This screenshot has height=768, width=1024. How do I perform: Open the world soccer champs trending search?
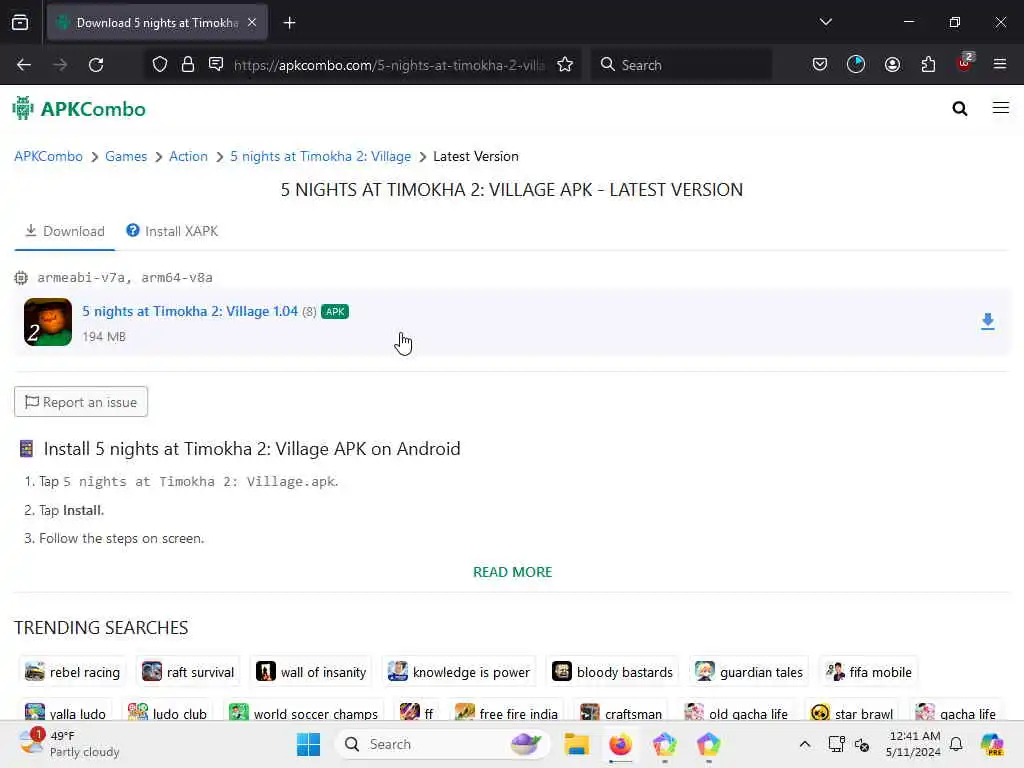pyautogui.click(x=304, y=712)
